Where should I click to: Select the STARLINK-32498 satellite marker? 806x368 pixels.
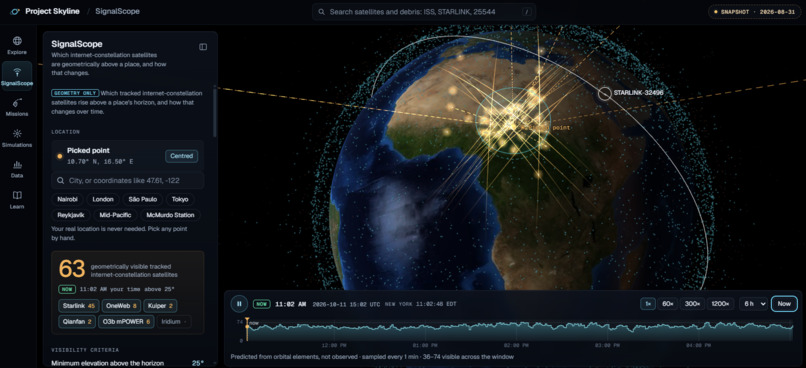604,93
